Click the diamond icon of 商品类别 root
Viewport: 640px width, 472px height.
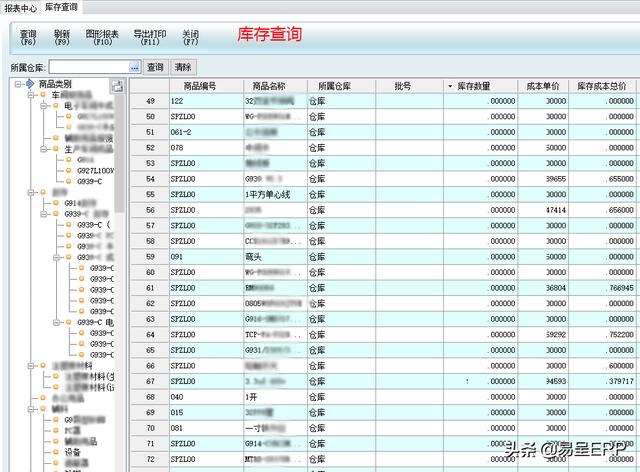(x=30, y=85)
